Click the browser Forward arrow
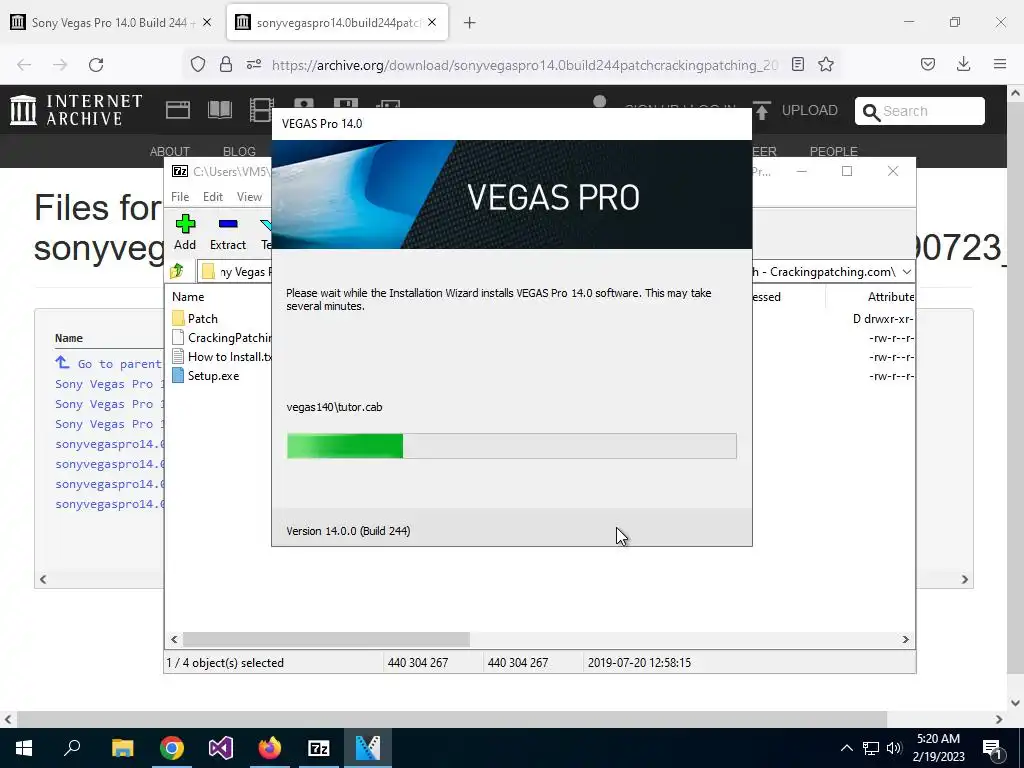Image resolution: width=1024 pixels, height=768 pixels. point(60,65)
